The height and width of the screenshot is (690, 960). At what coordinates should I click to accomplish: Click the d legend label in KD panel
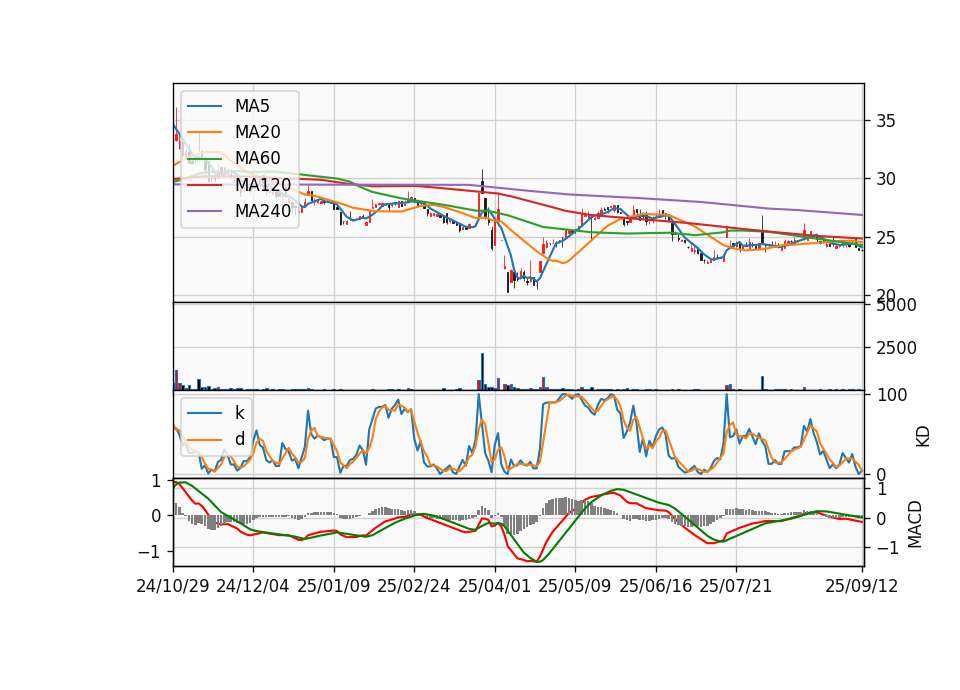[x=239, y=439]
